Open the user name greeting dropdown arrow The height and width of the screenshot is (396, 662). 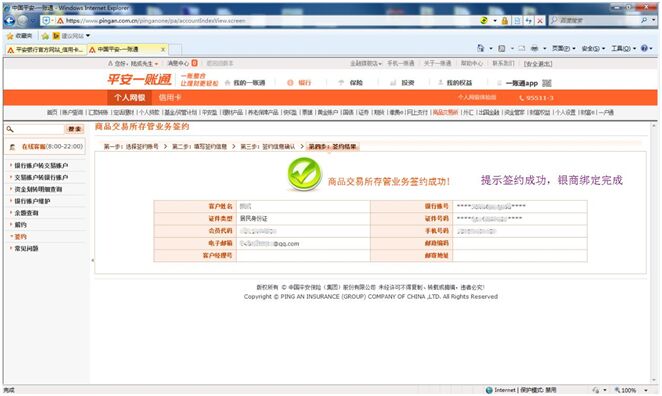[x=156, y=64]
